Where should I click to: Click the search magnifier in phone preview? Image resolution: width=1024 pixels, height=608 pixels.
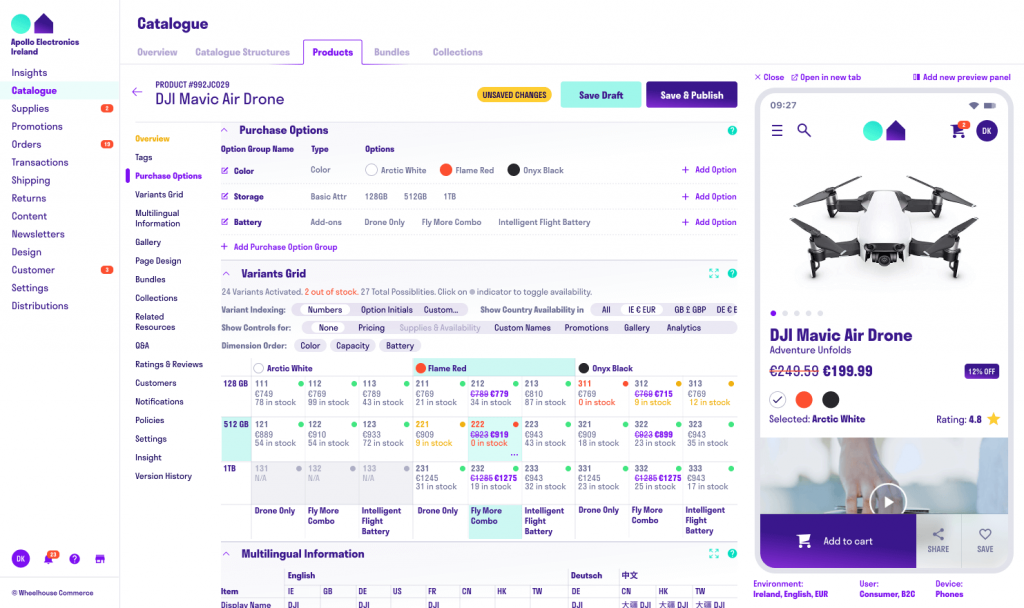[x=804, y=130]
